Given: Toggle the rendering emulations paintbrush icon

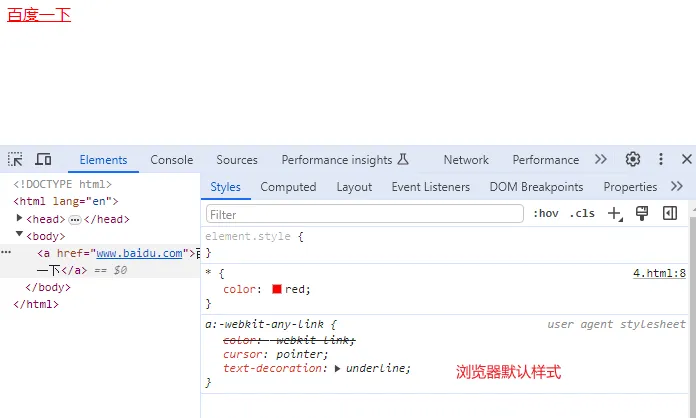Looking at the screenshot, I should 643,213.
